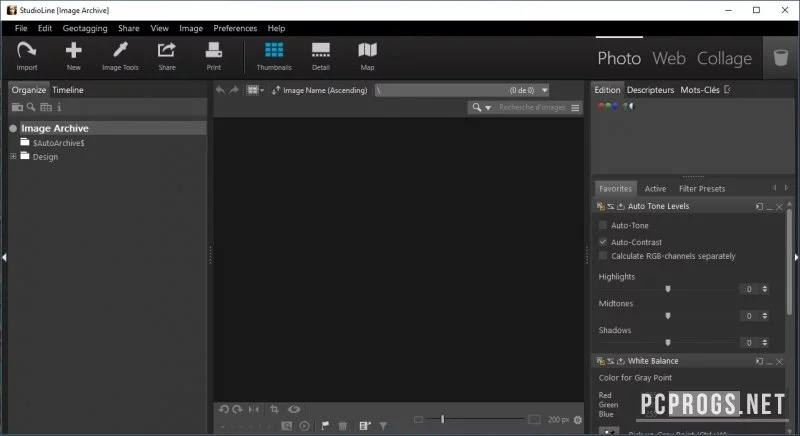
Task: Click the Share toolbar icon
Action: click(167, 50)
